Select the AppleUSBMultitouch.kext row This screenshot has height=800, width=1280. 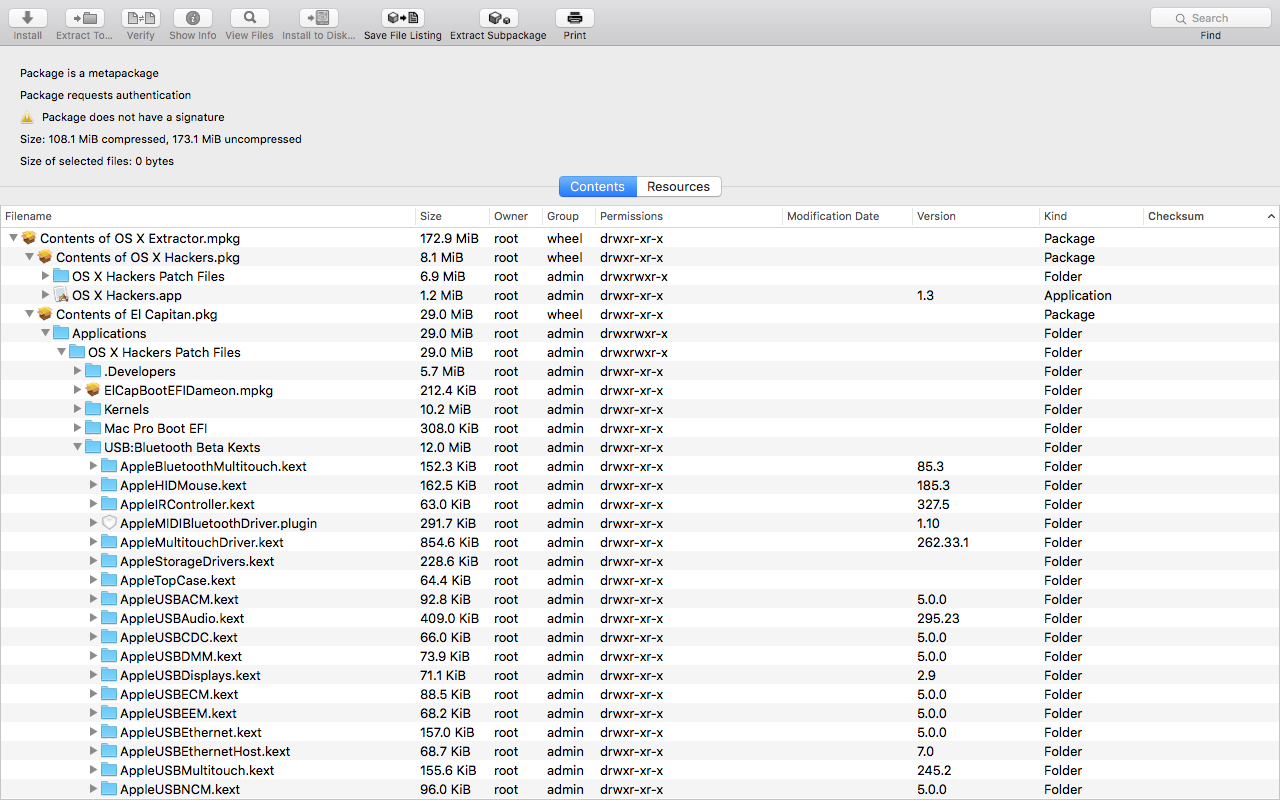pyautogui.click(x=640, y=770)
